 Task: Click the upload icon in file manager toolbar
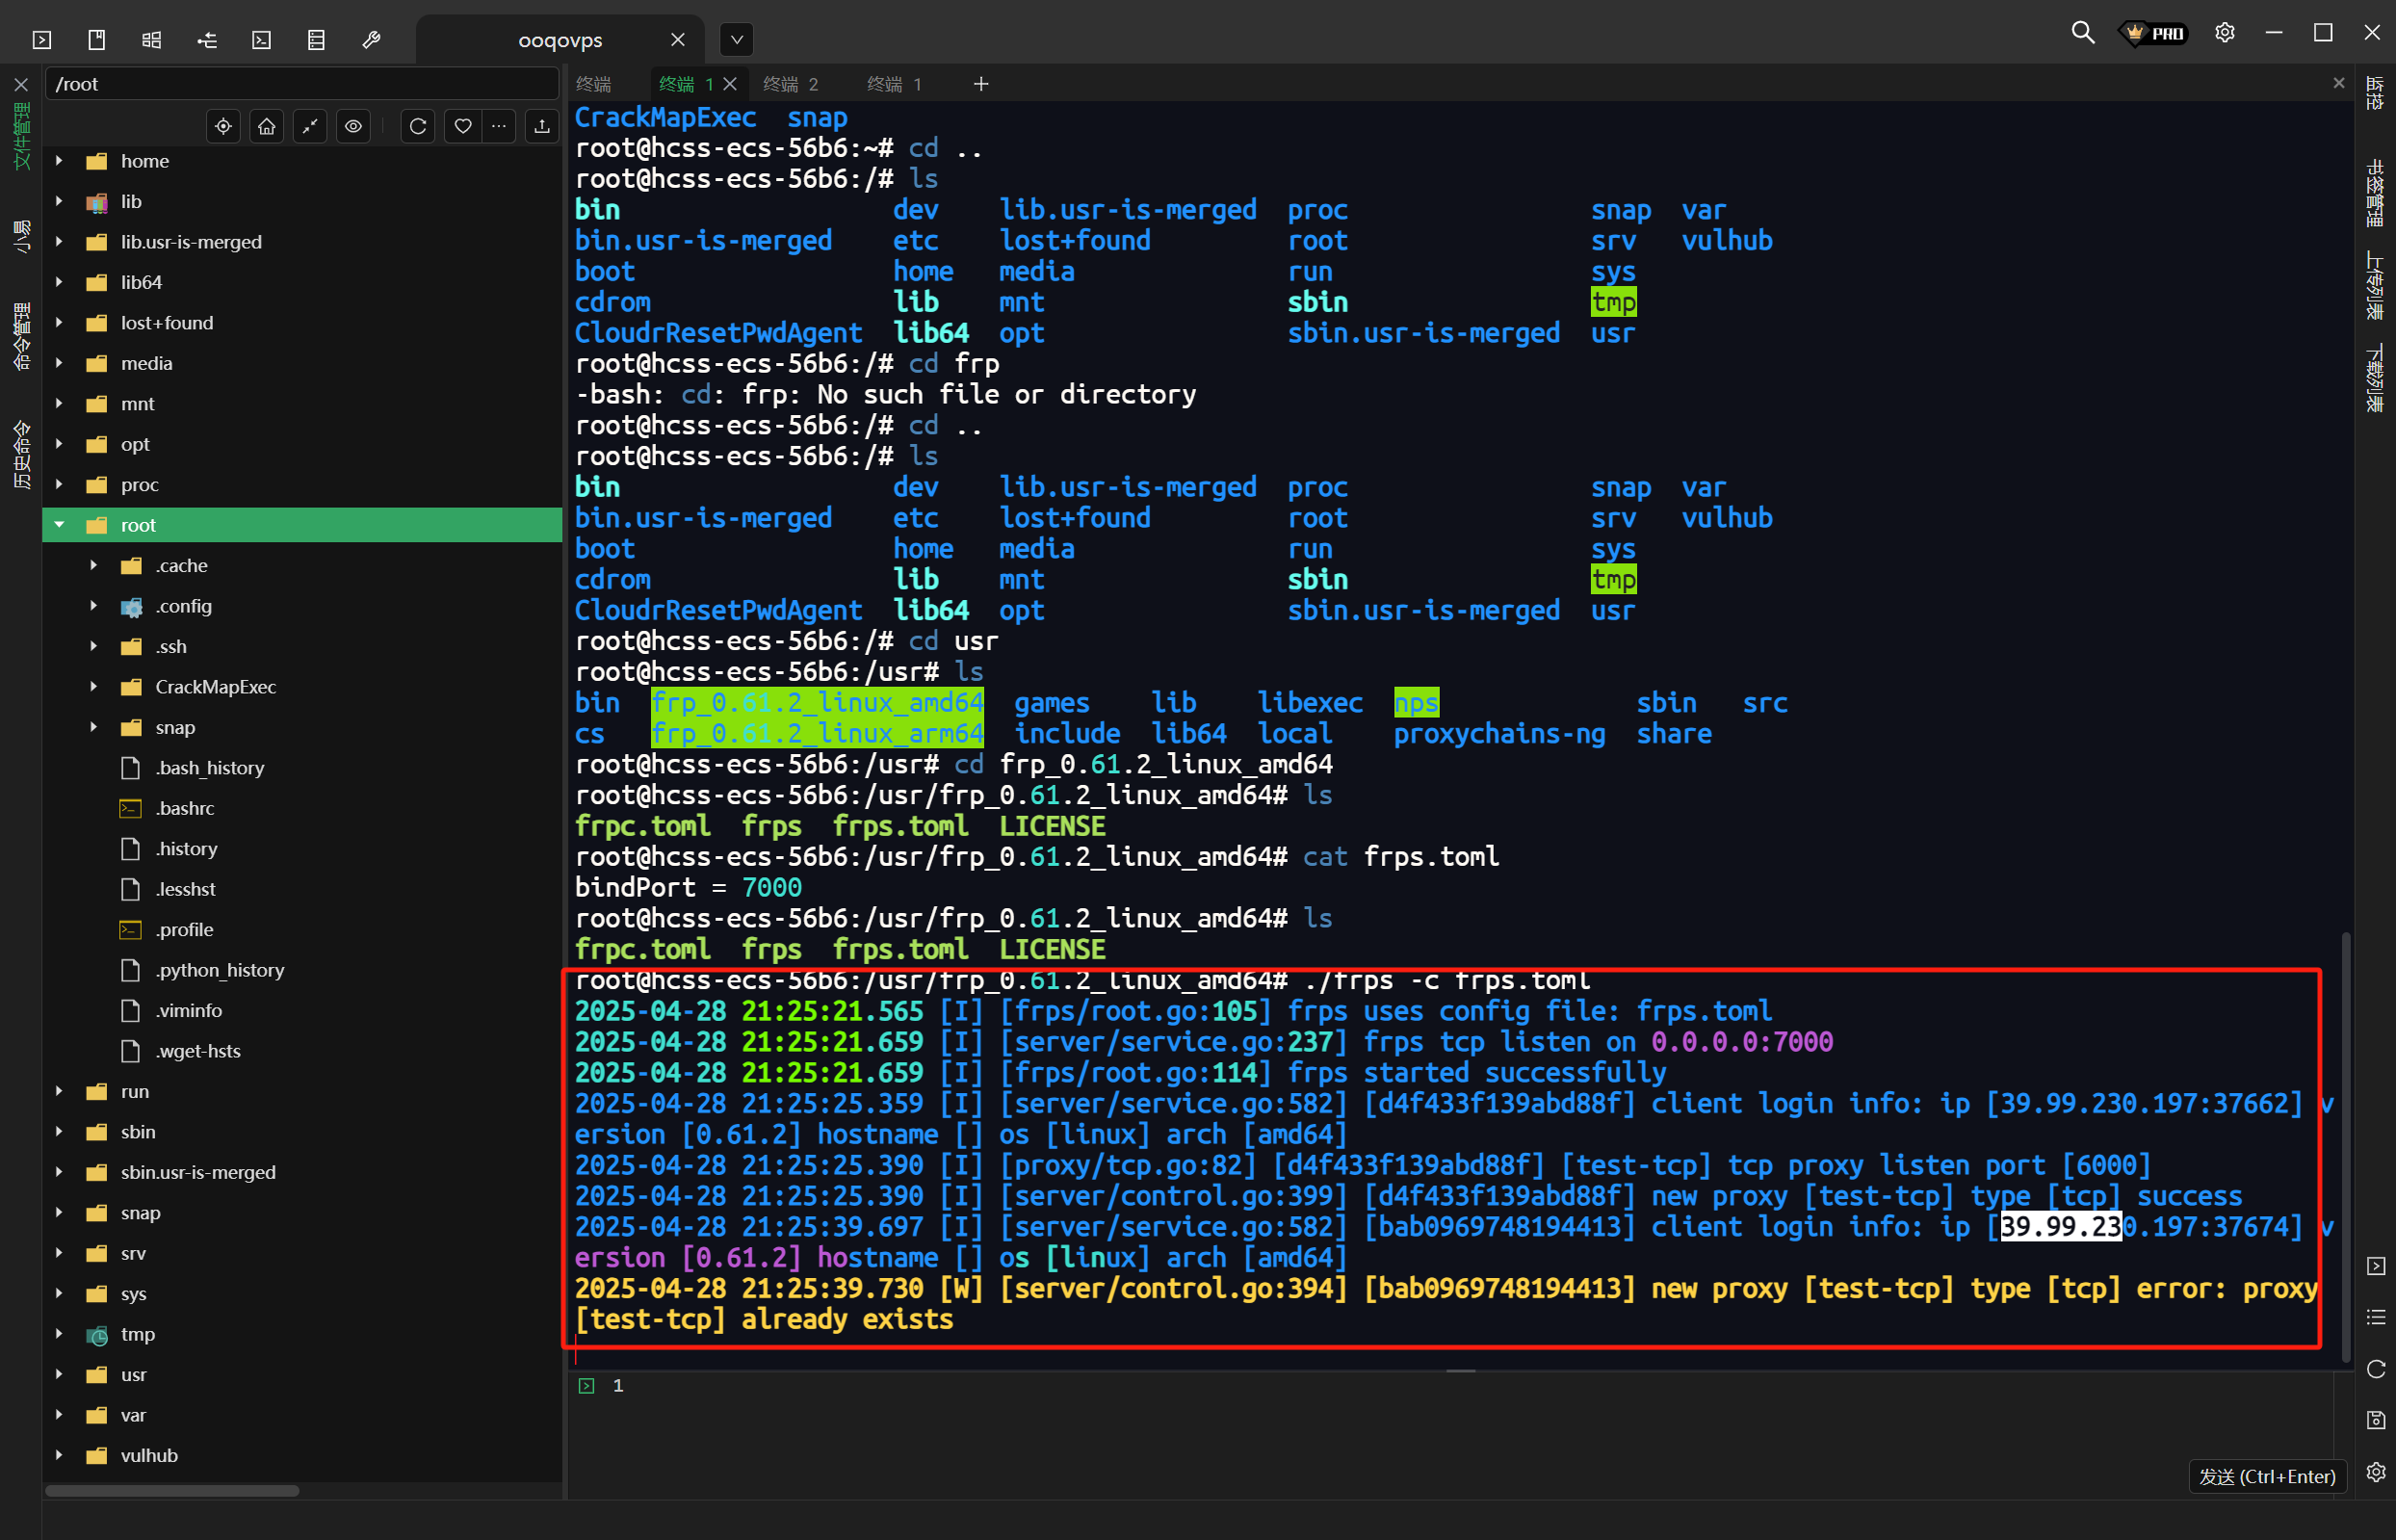542,126
